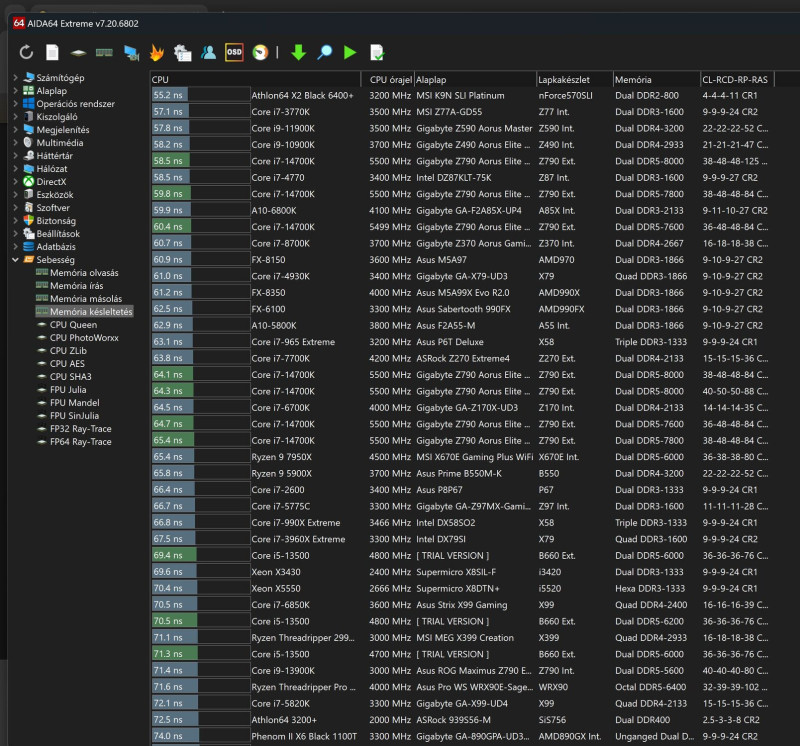Select Háttértár in the tree
This screenshot has height=746, width=800.
coord(54,156)
